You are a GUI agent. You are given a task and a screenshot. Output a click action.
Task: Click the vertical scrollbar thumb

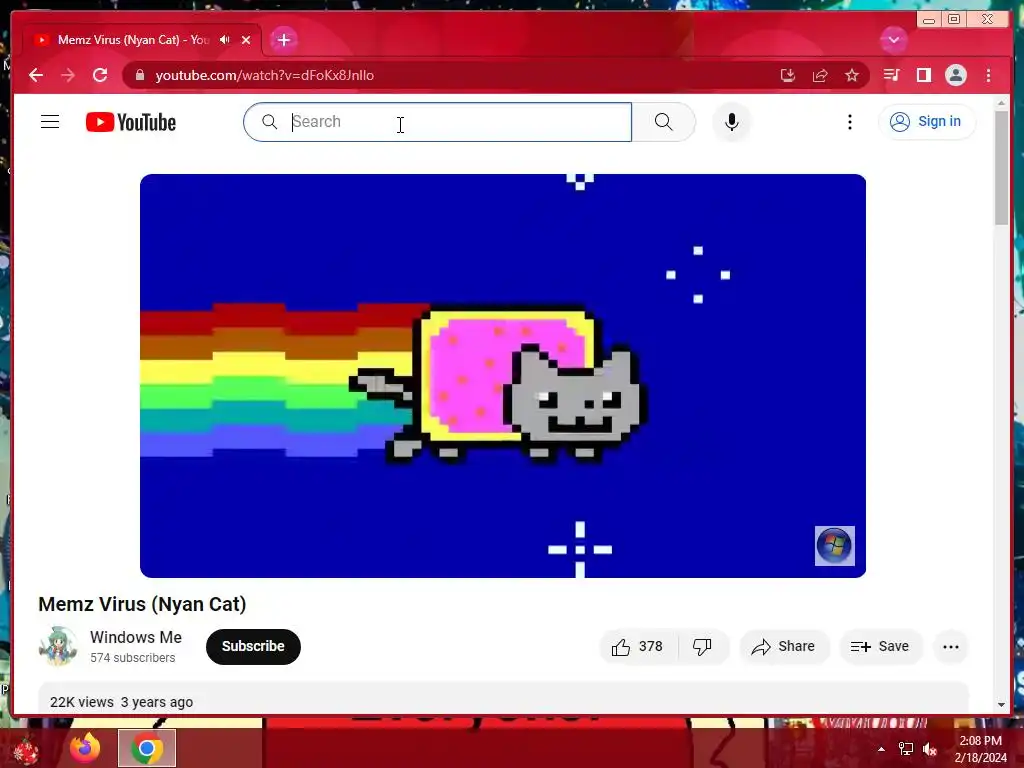1001,168
